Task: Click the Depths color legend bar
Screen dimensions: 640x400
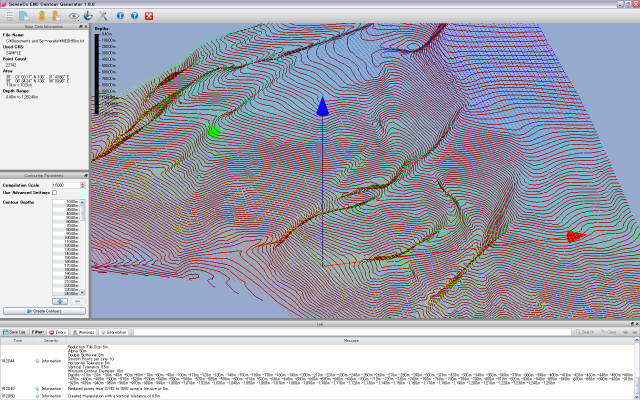Action: pyautogui.click(x=97, y=75)
